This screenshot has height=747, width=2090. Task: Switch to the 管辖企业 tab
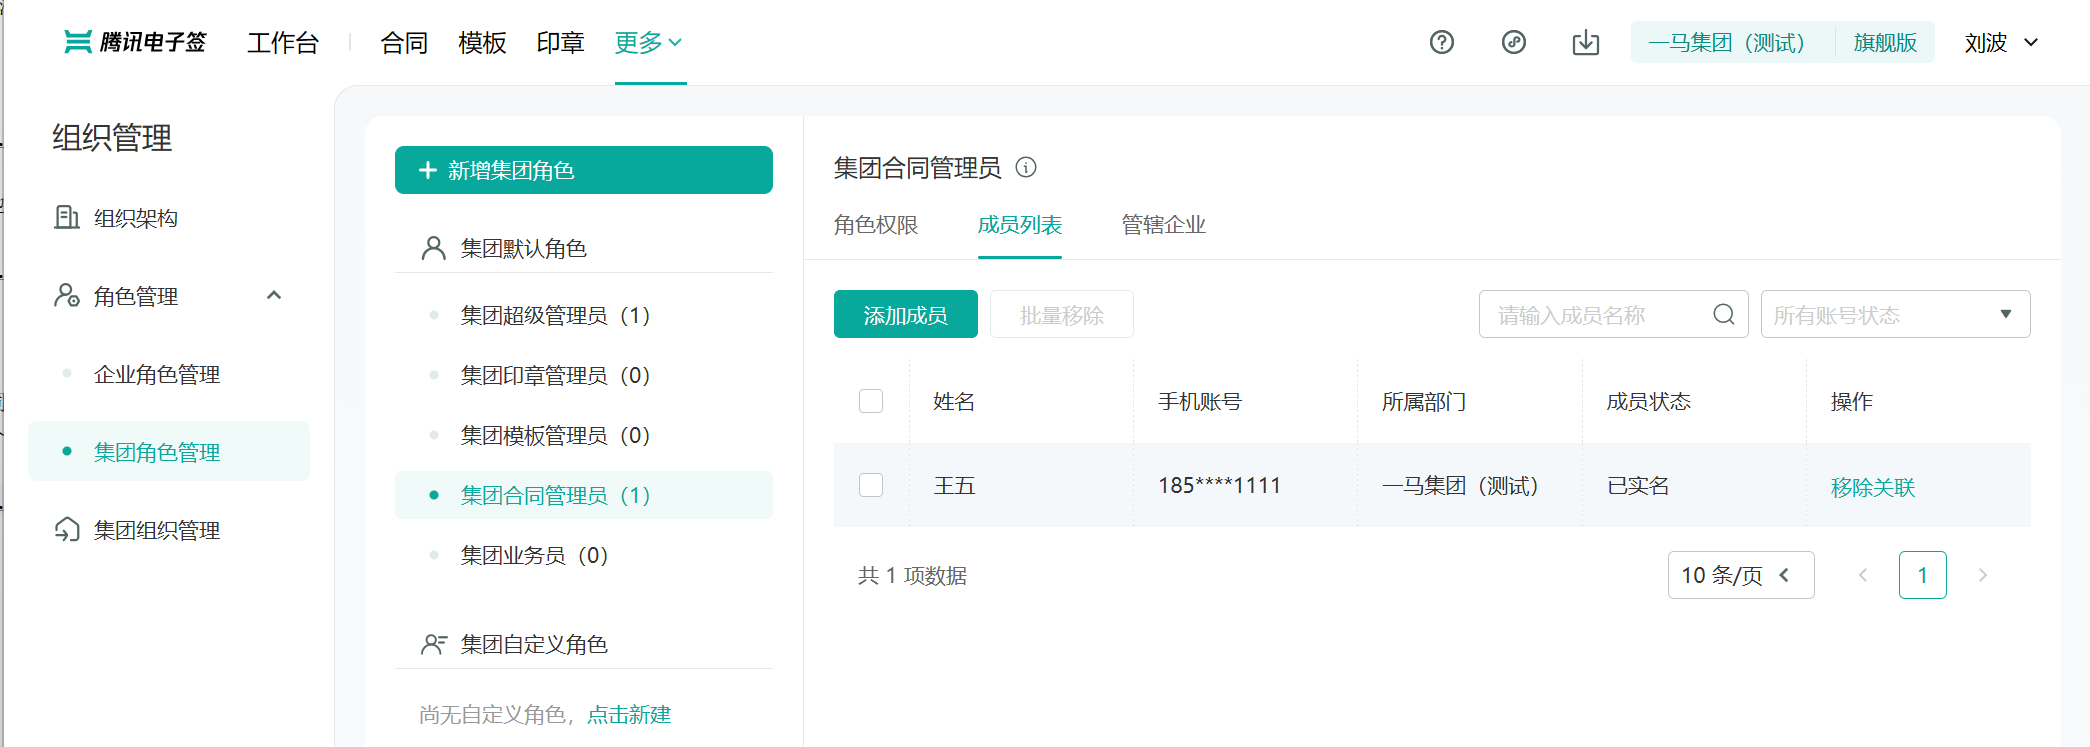click(1163, 225)
